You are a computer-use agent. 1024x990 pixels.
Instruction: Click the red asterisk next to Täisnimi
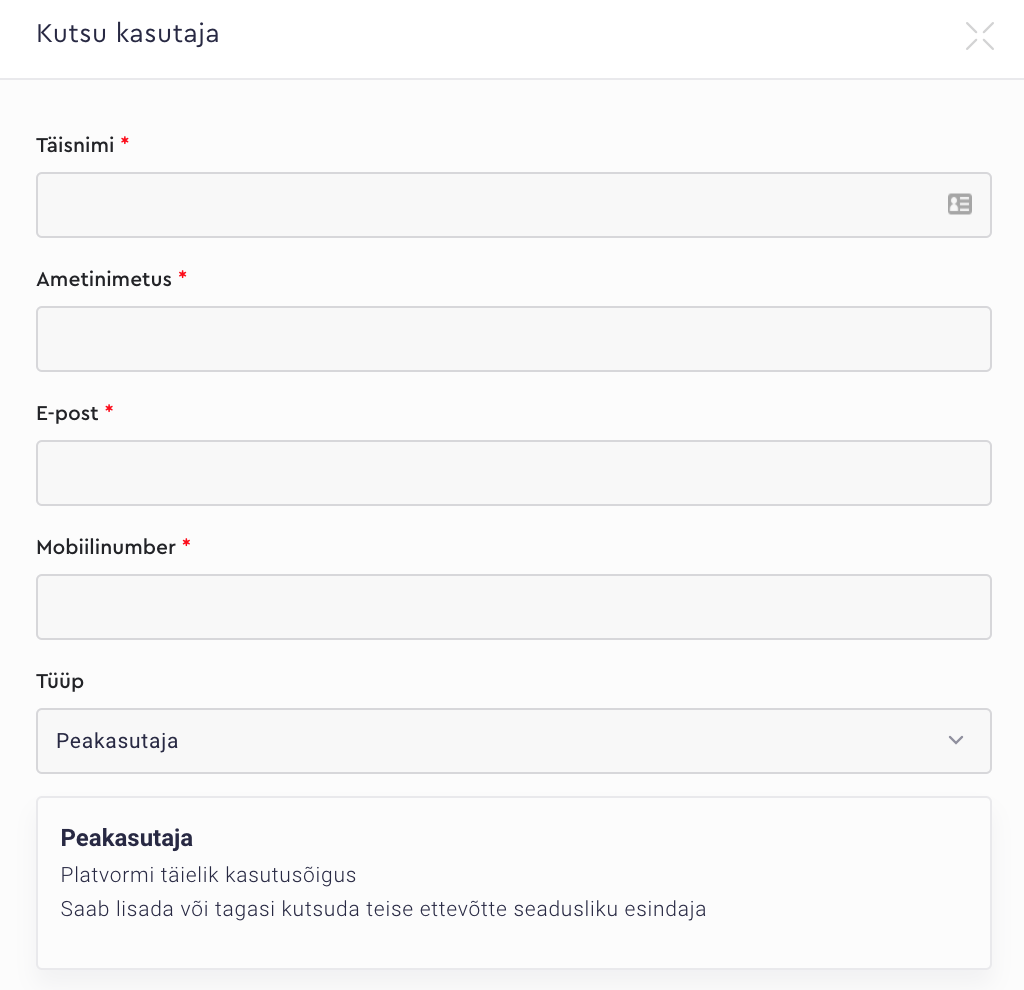[x=125, y=143]
